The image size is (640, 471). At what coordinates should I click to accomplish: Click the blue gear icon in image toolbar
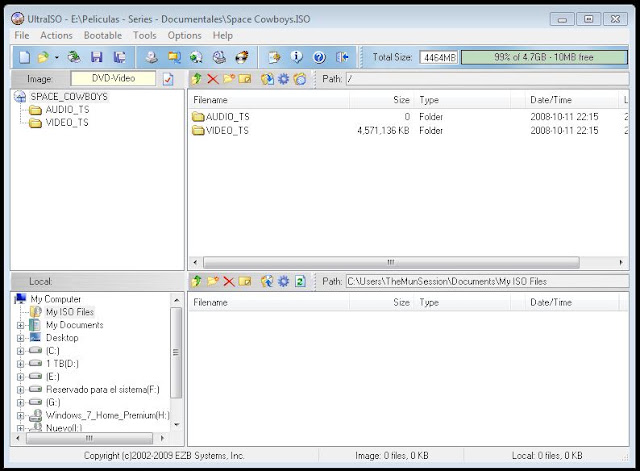click(x=283, y=78)
